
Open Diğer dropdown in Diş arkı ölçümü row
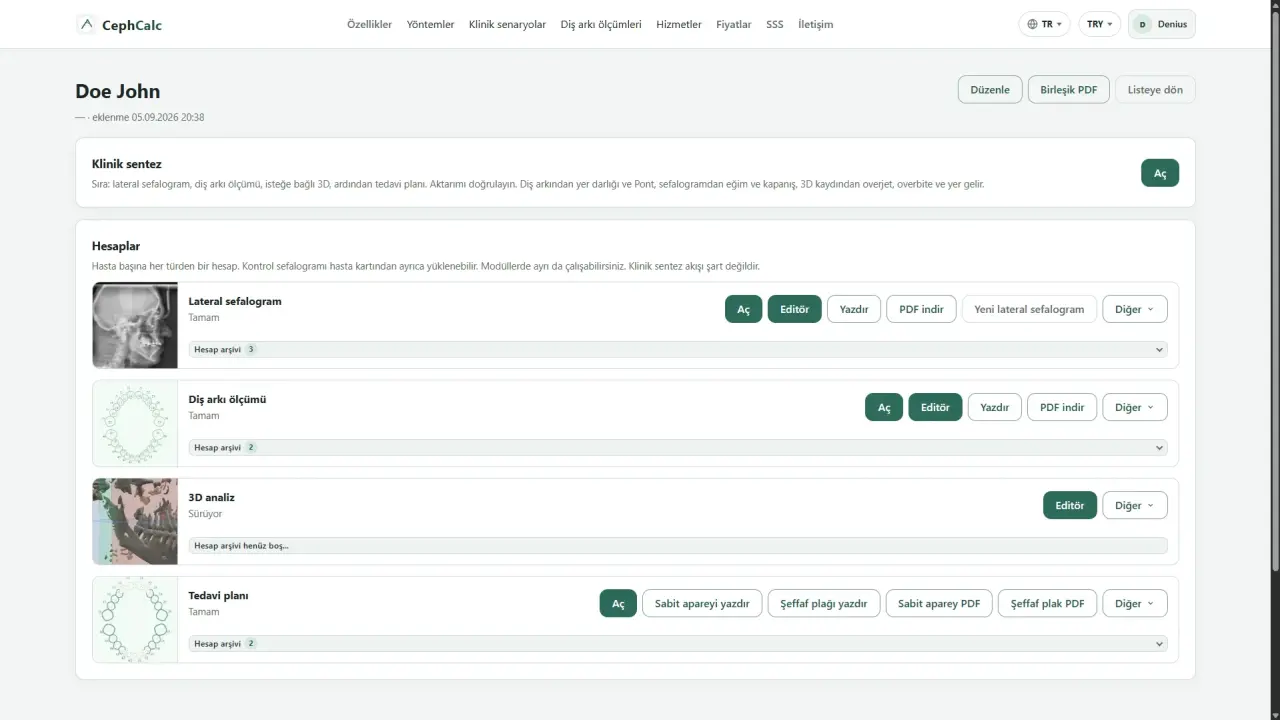click(x=1135, y=407)
